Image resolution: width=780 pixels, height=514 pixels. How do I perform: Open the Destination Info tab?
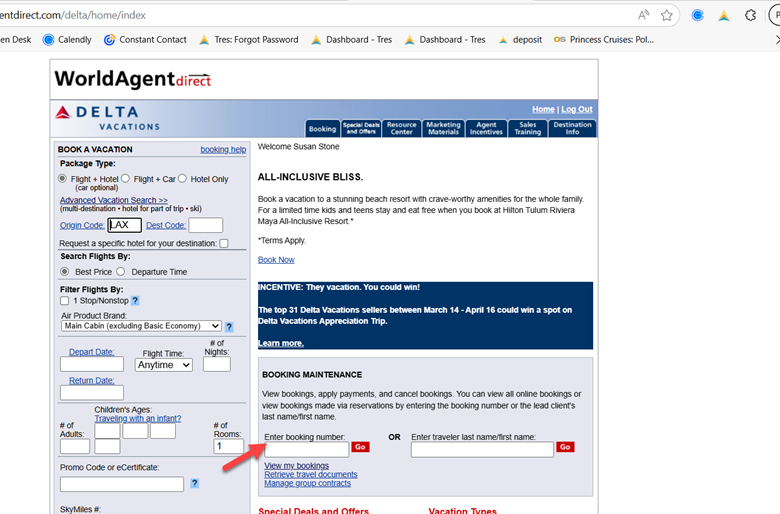click(x=572, y=128)
